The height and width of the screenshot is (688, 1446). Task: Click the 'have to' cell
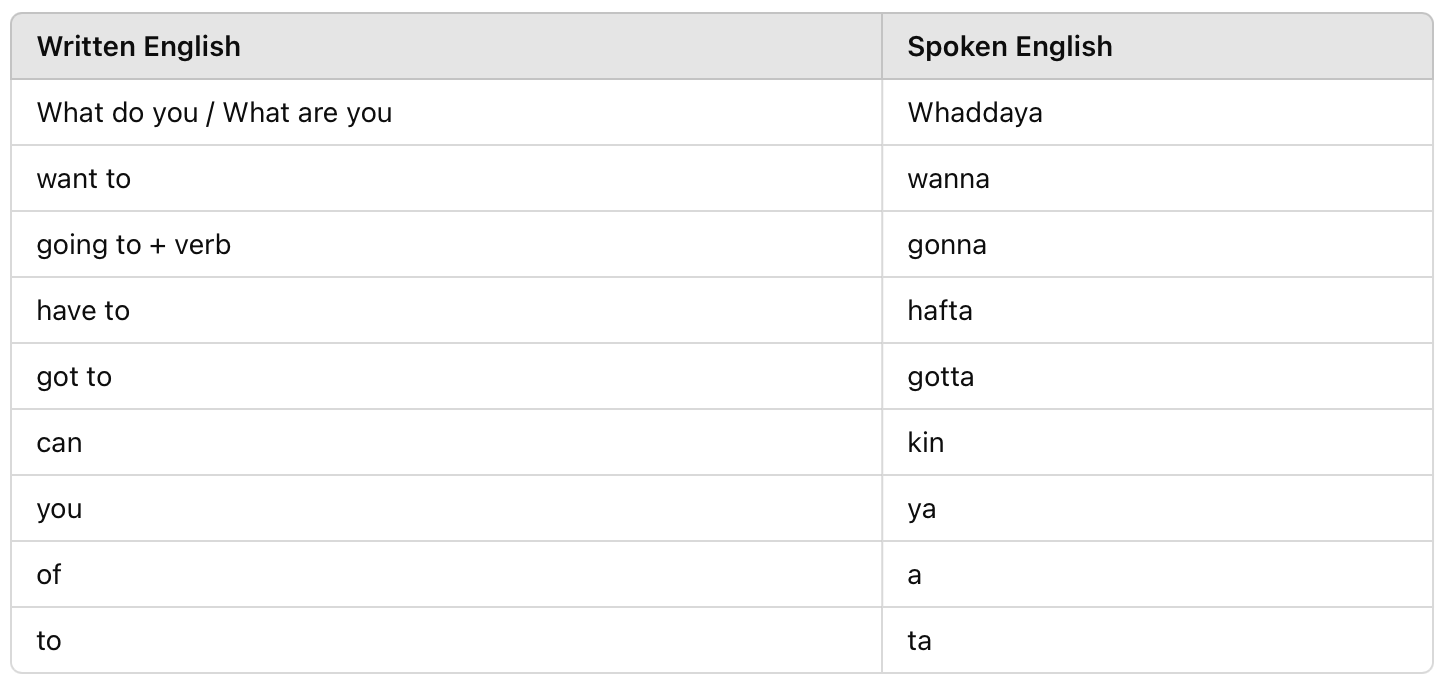click(x=447, y=310)
